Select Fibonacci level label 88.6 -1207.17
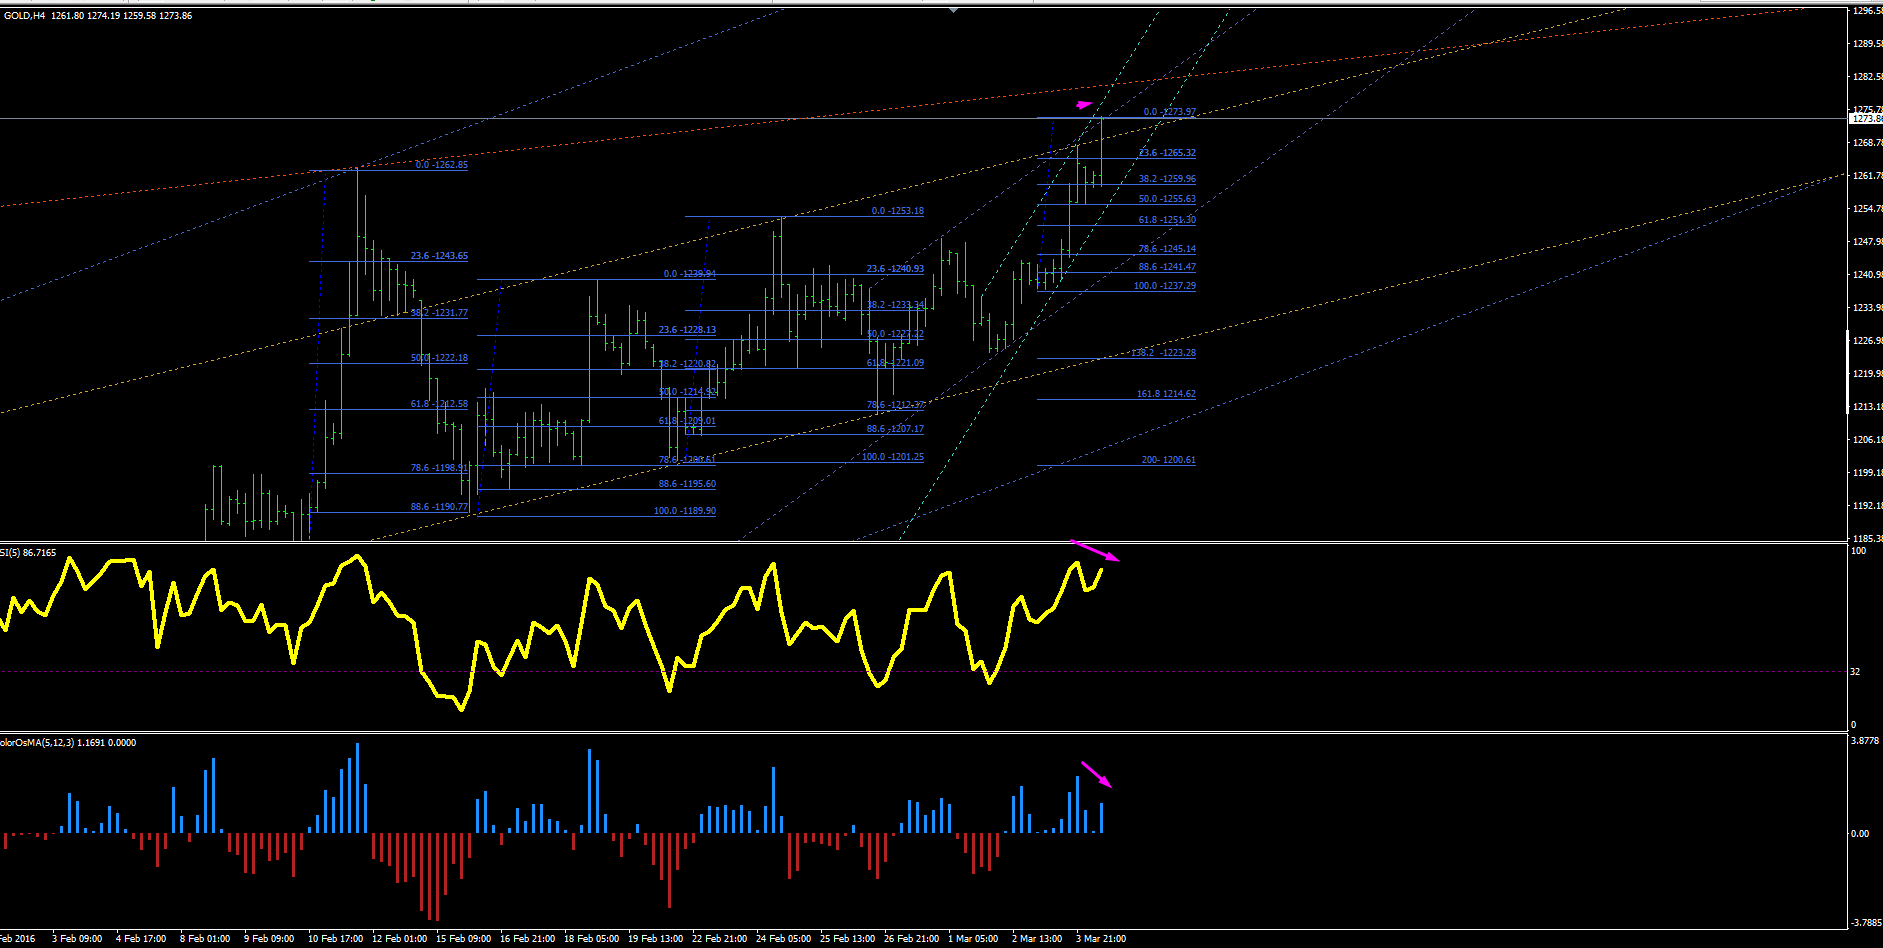The image size is (1883, 948). (895, 429)
